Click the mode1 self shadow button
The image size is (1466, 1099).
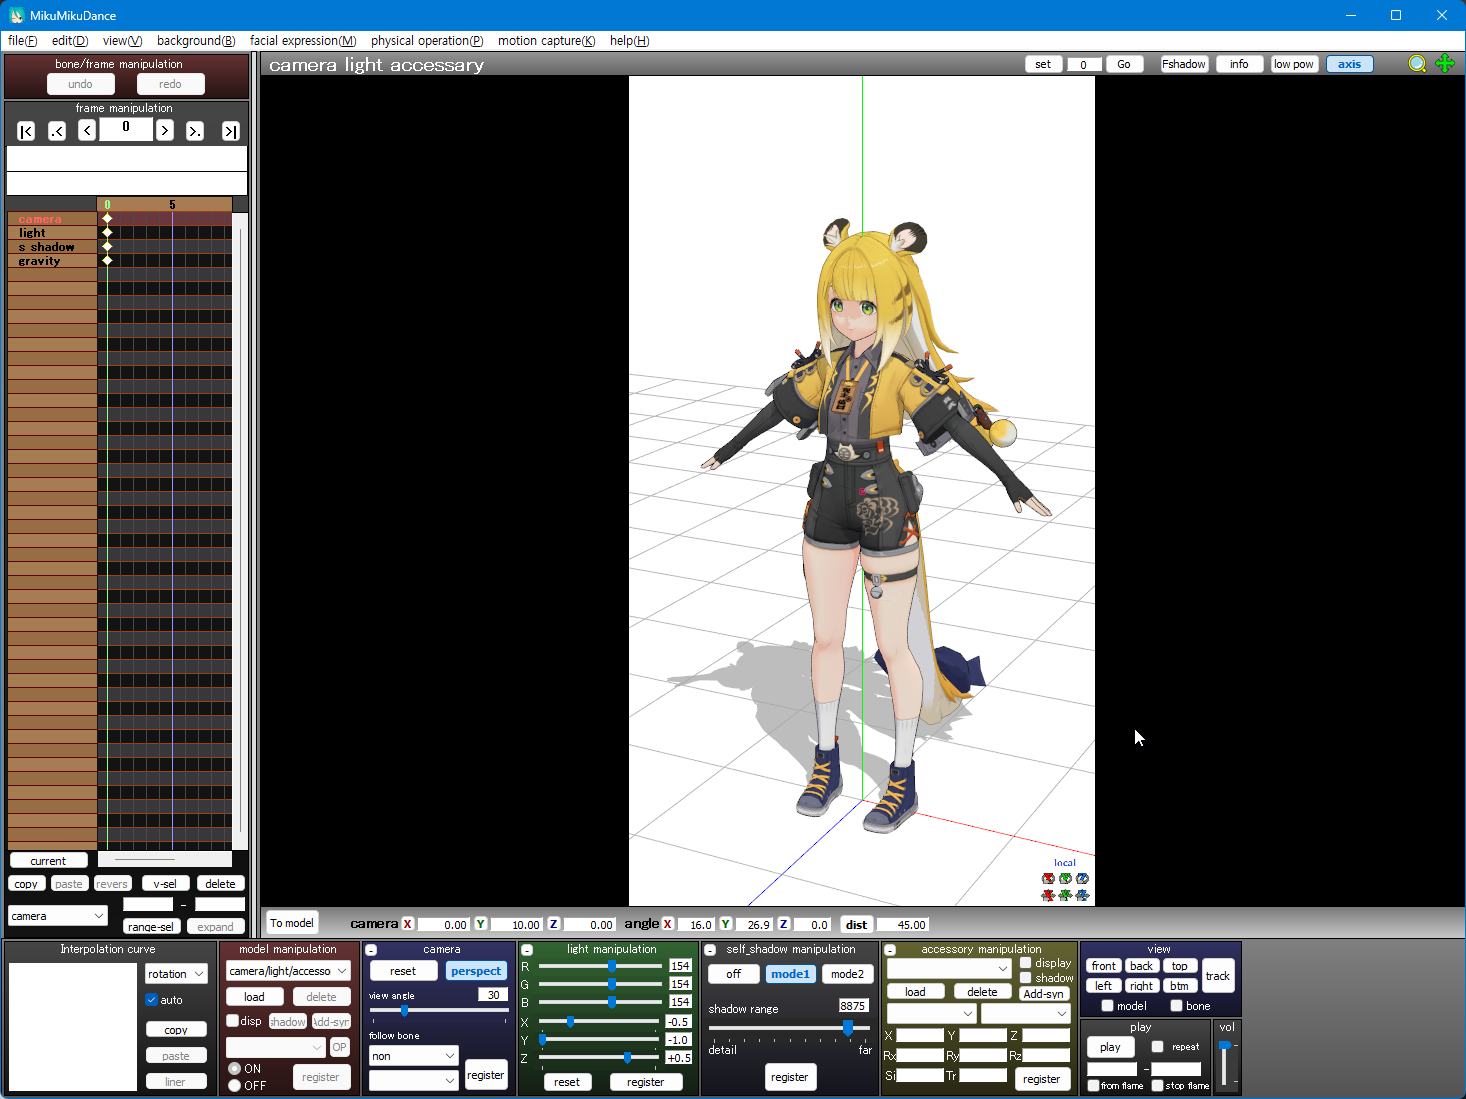[790, 974]
